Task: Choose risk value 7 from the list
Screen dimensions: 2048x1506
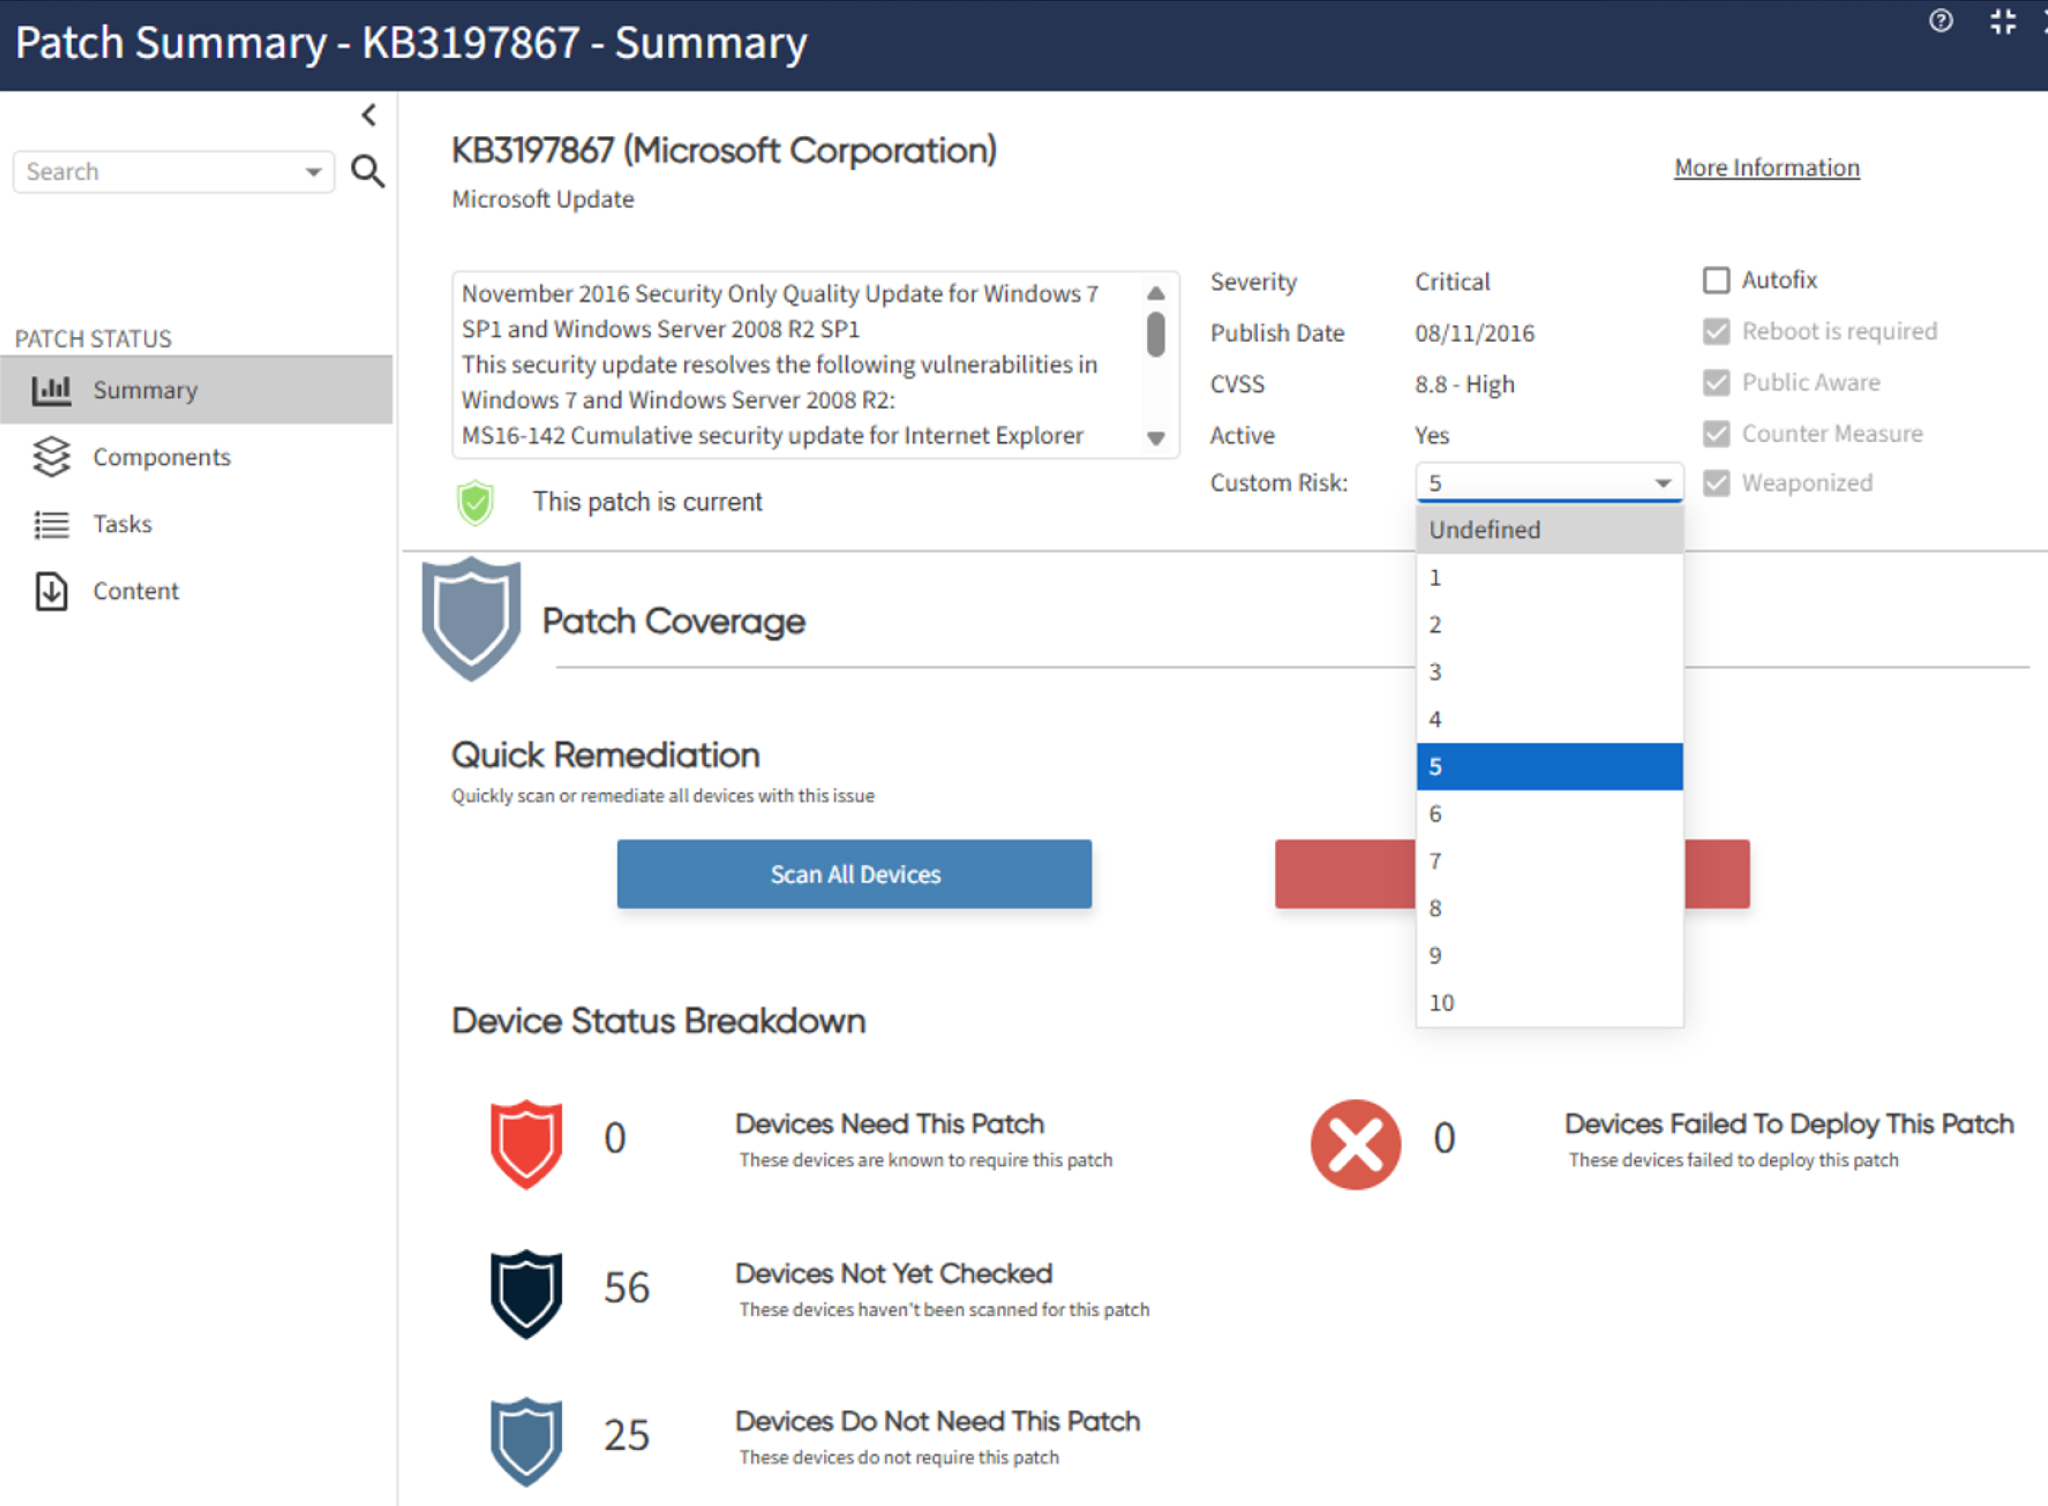Action: [1549, 861]
